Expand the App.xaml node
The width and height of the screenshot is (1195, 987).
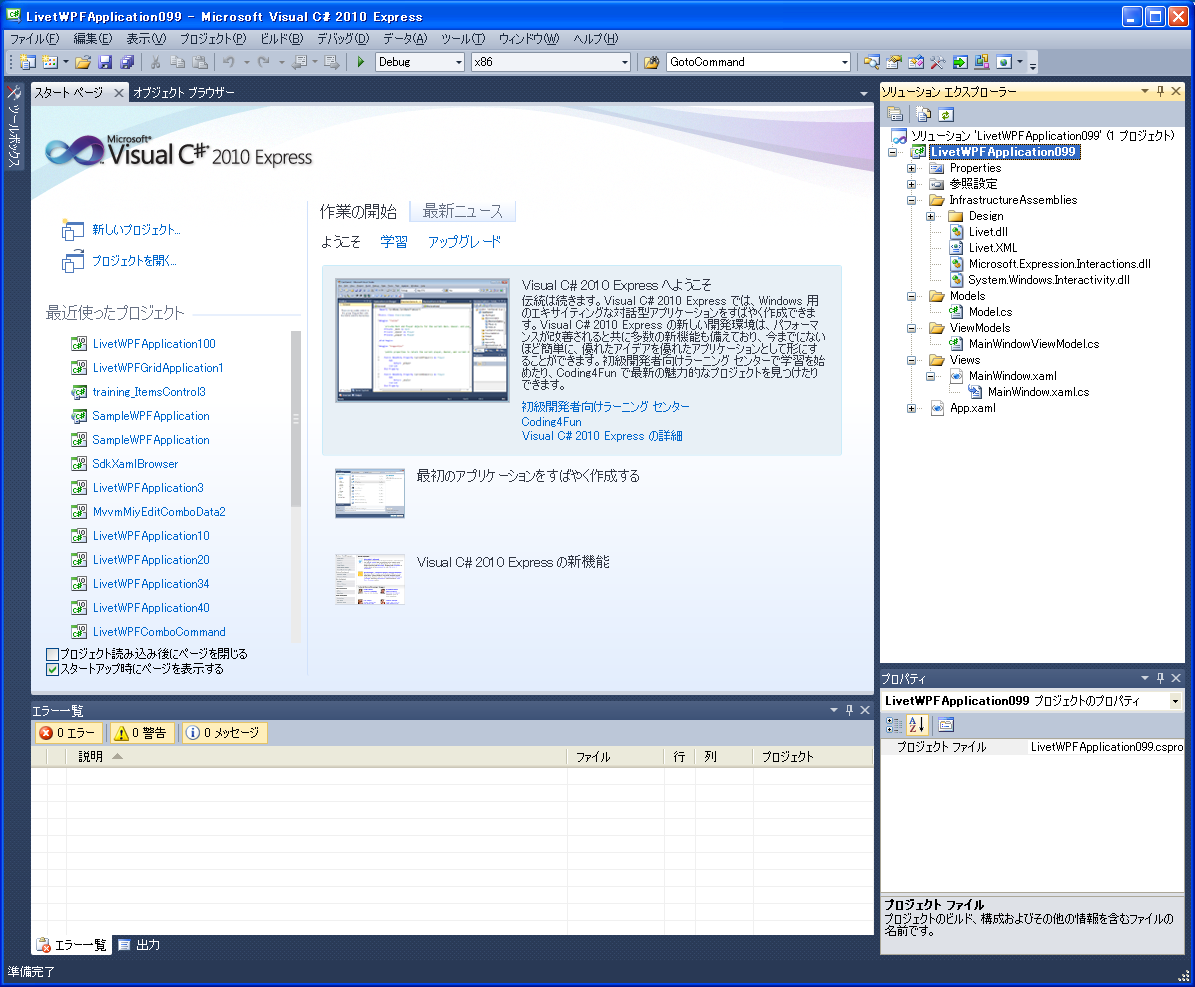[911, 409]
